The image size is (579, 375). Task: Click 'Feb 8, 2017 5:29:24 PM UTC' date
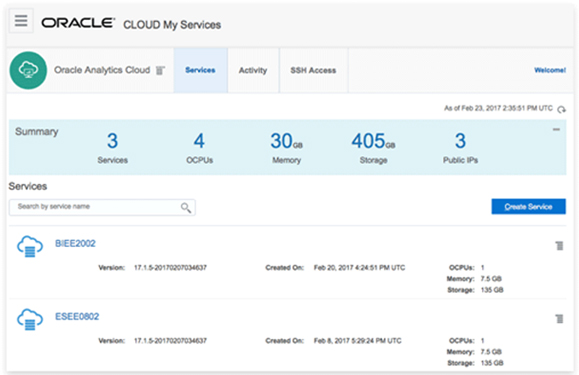point(357,340)
